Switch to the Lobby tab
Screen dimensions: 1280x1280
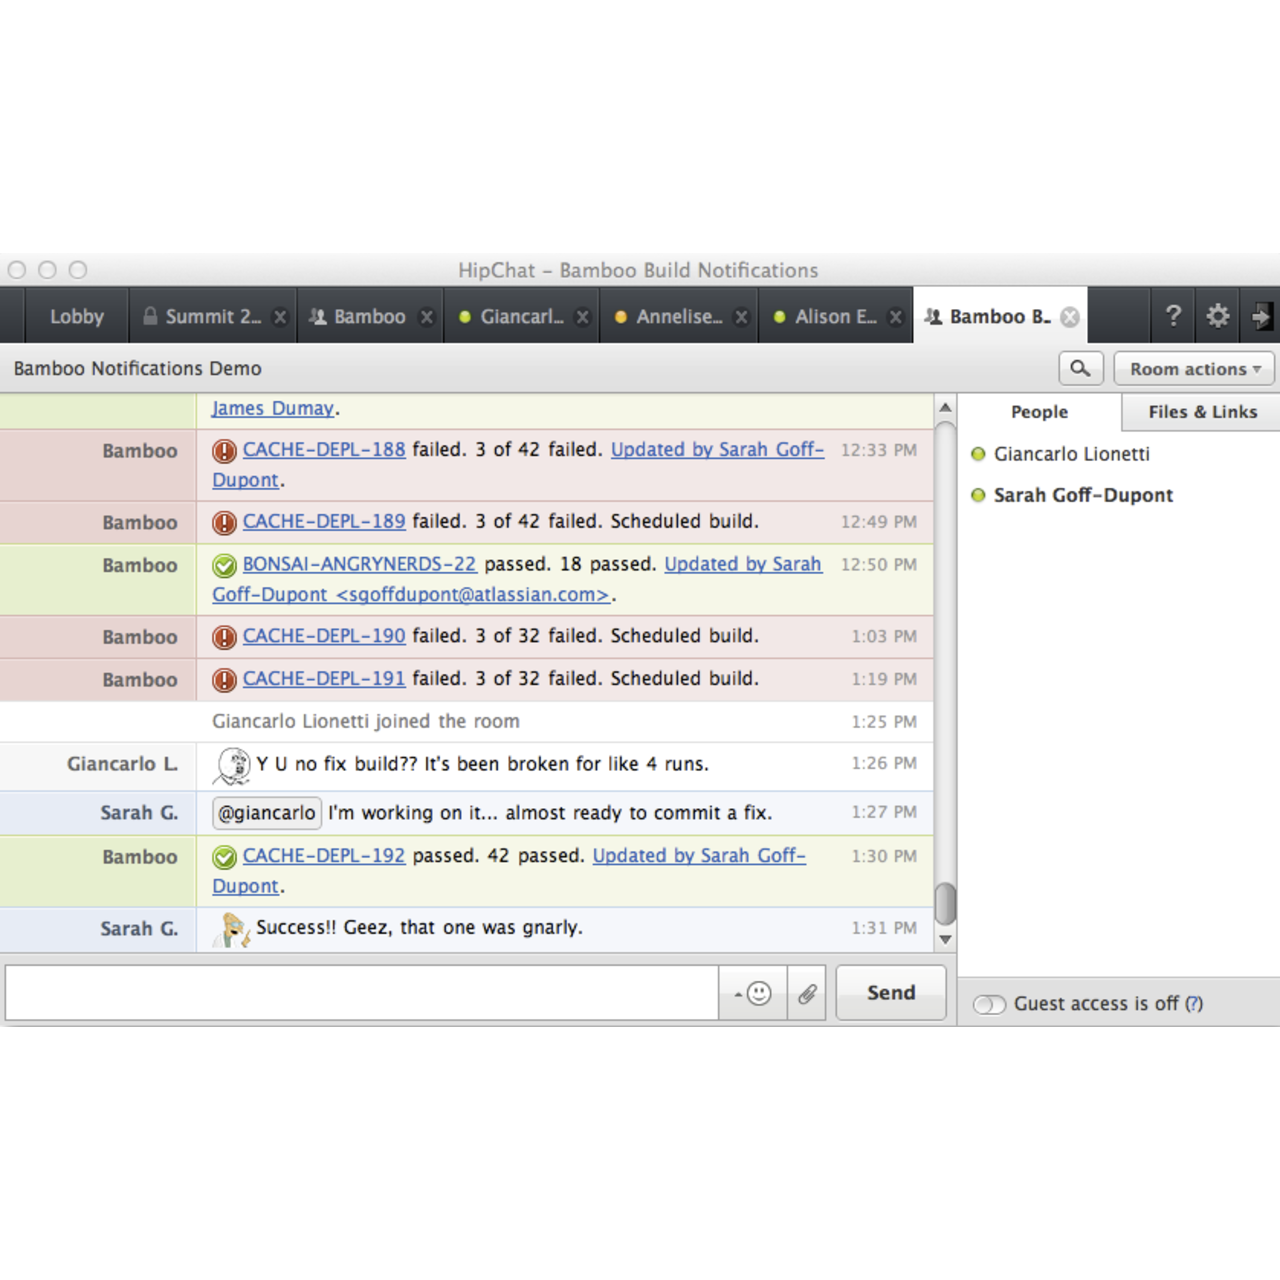77,316
